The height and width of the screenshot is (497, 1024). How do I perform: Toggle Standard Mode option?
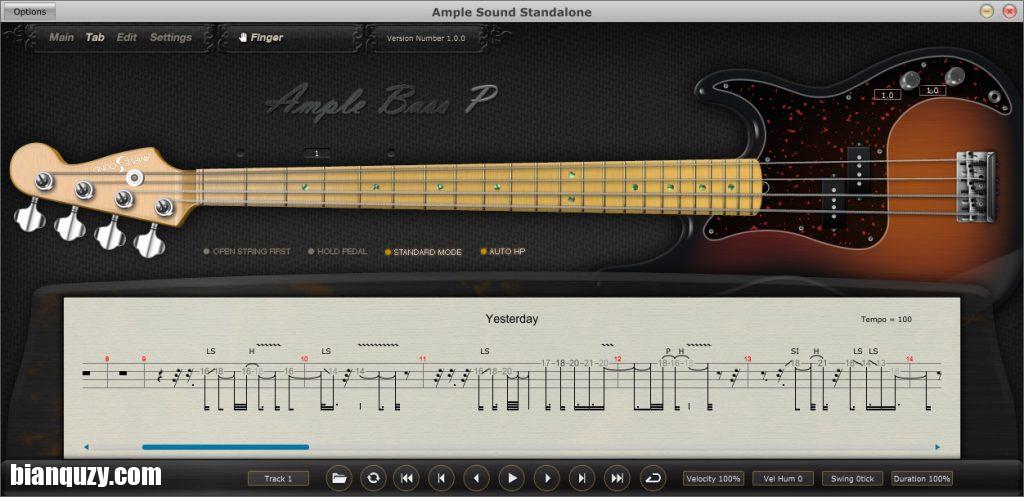point(423,251)
